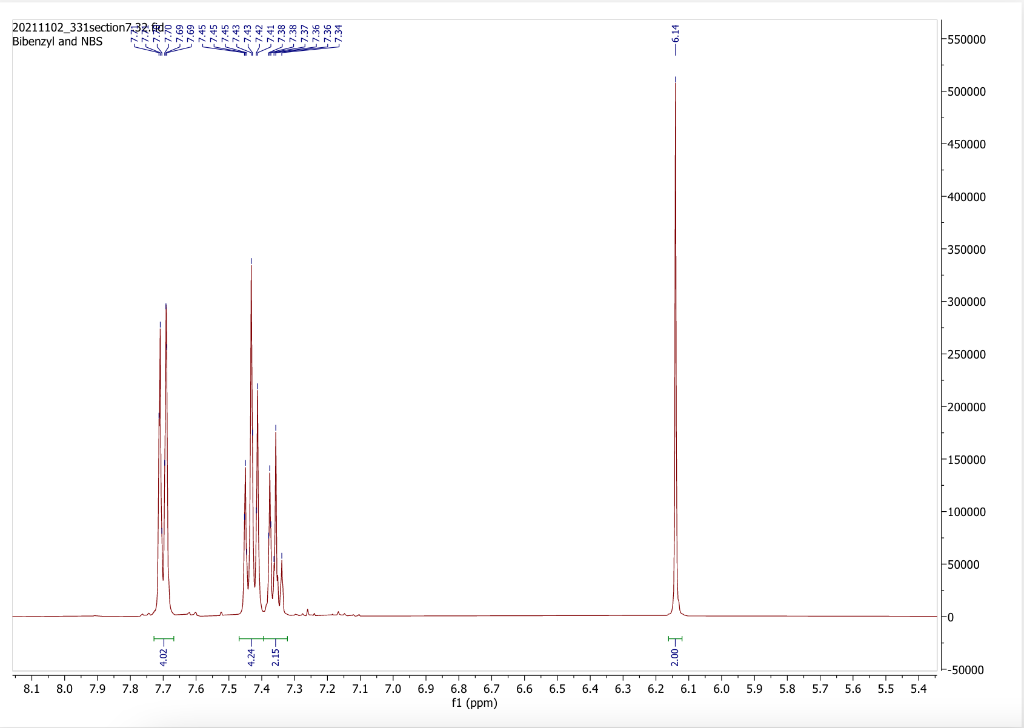The image size is (1024, 728).
Task: Select the peak annotation 7.34
Action: click(339, 33)
